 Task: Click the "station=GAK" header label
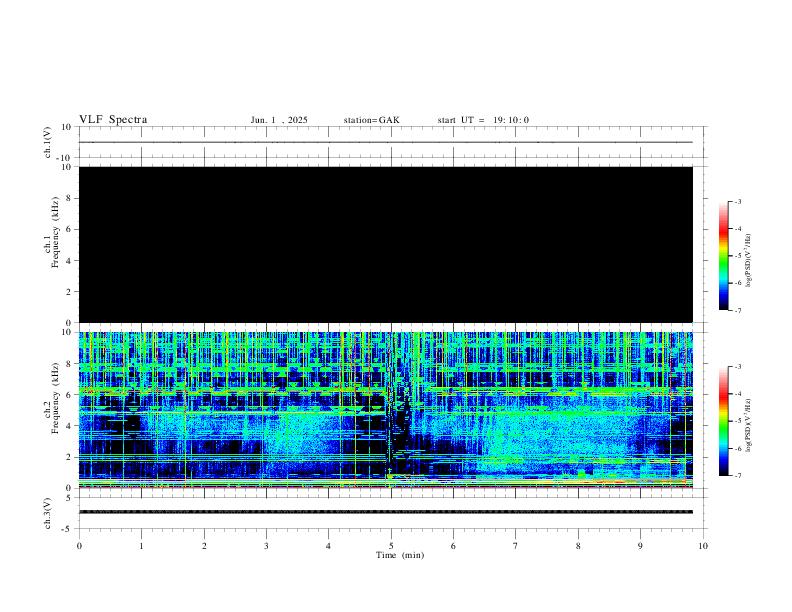coord(371,120)
